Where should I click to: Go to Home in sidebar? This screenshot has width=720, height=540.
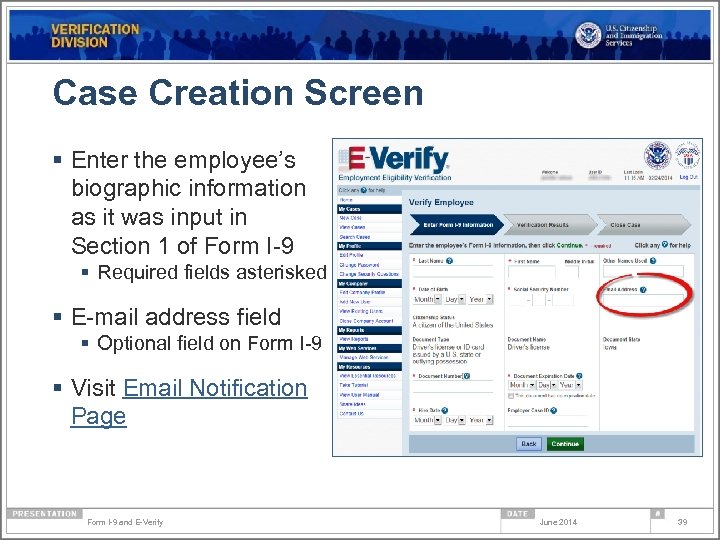click(346, 200)
